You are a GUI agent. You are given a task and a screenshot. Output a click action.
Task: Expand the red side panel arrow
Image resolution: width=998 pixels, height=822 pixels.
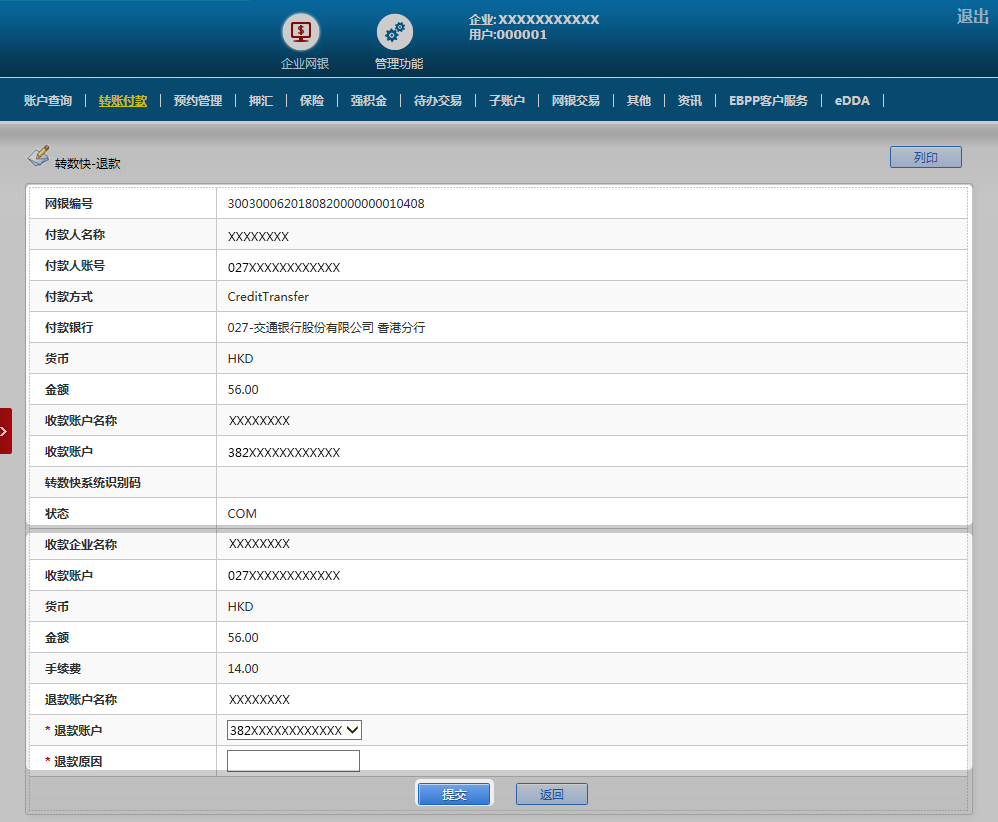tap(5, 431)
